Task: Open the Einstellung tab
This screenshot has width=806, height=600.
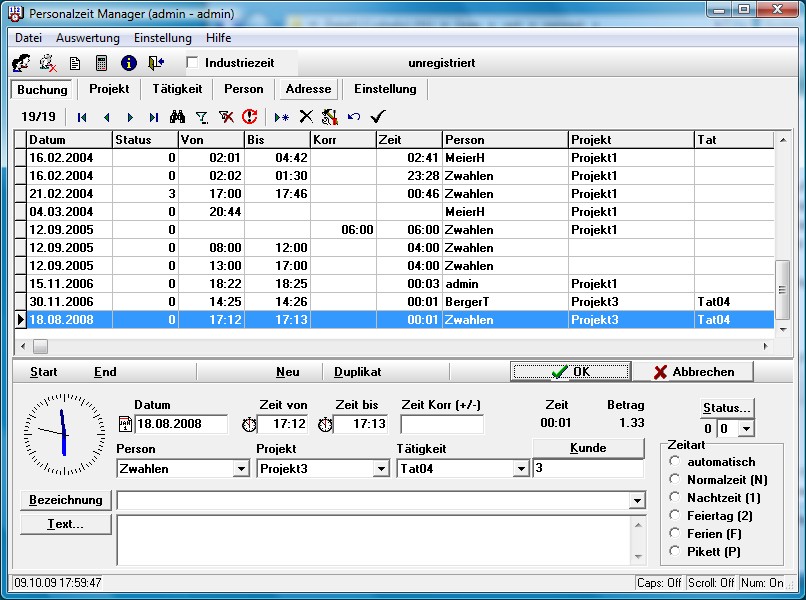Action: pos(385,89)
